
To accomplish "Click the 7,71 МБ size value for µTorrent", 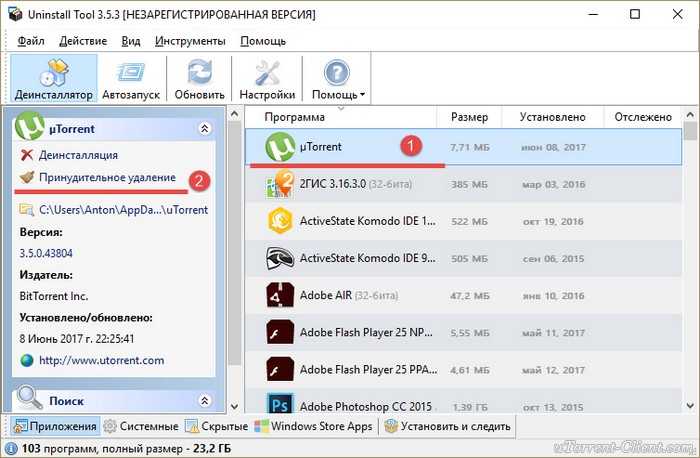I will point(470,147).
